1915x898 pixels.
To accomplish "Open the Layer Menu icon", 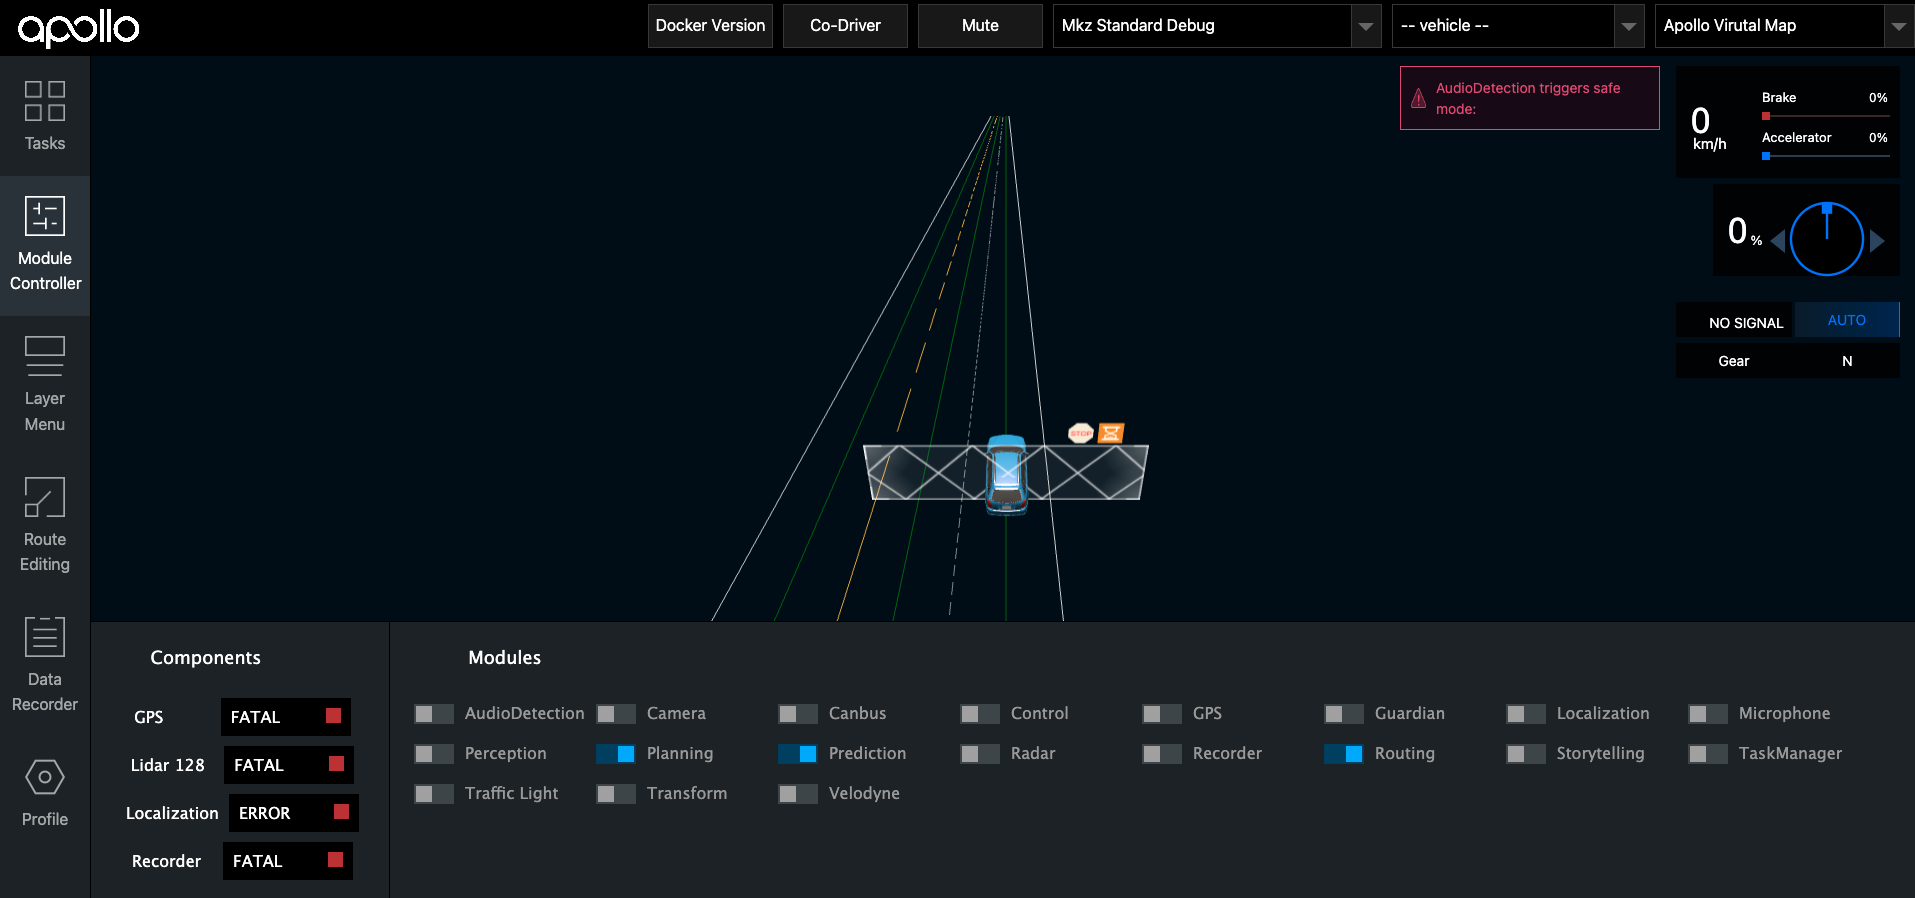I will tap(45, 357).
